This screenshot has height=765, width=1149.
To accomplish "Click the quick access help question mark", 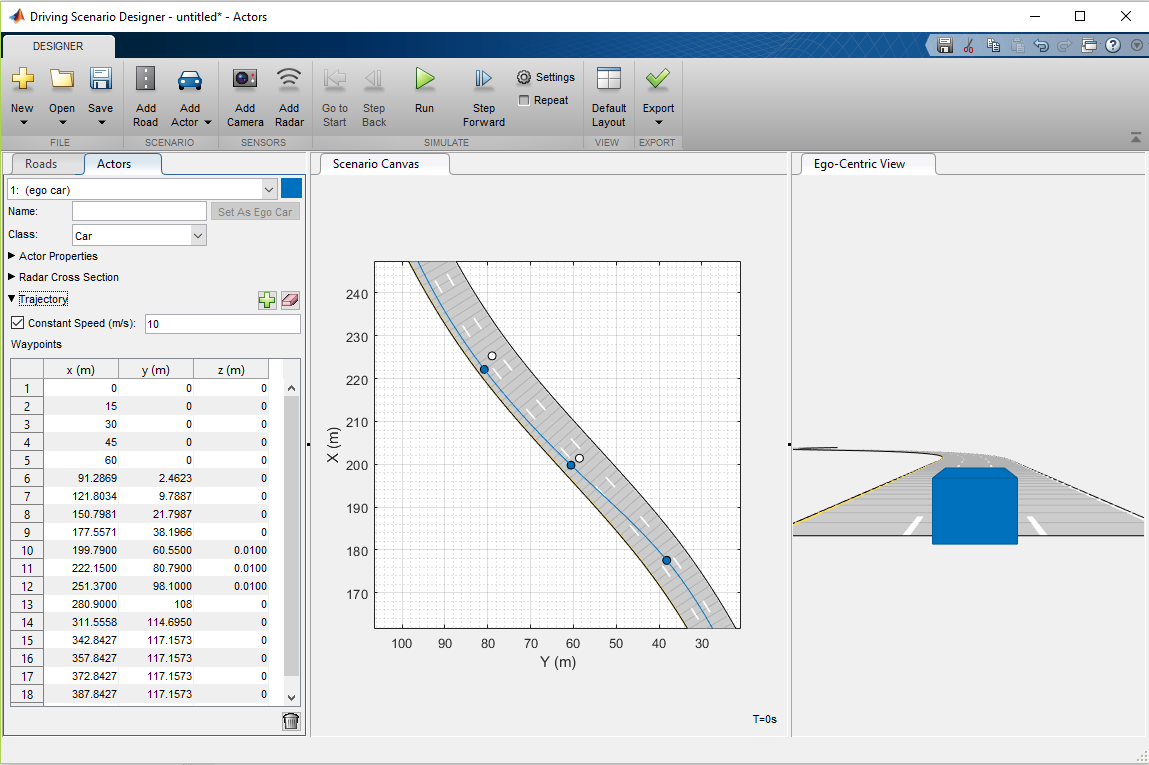I will [x=1113, y=45].
